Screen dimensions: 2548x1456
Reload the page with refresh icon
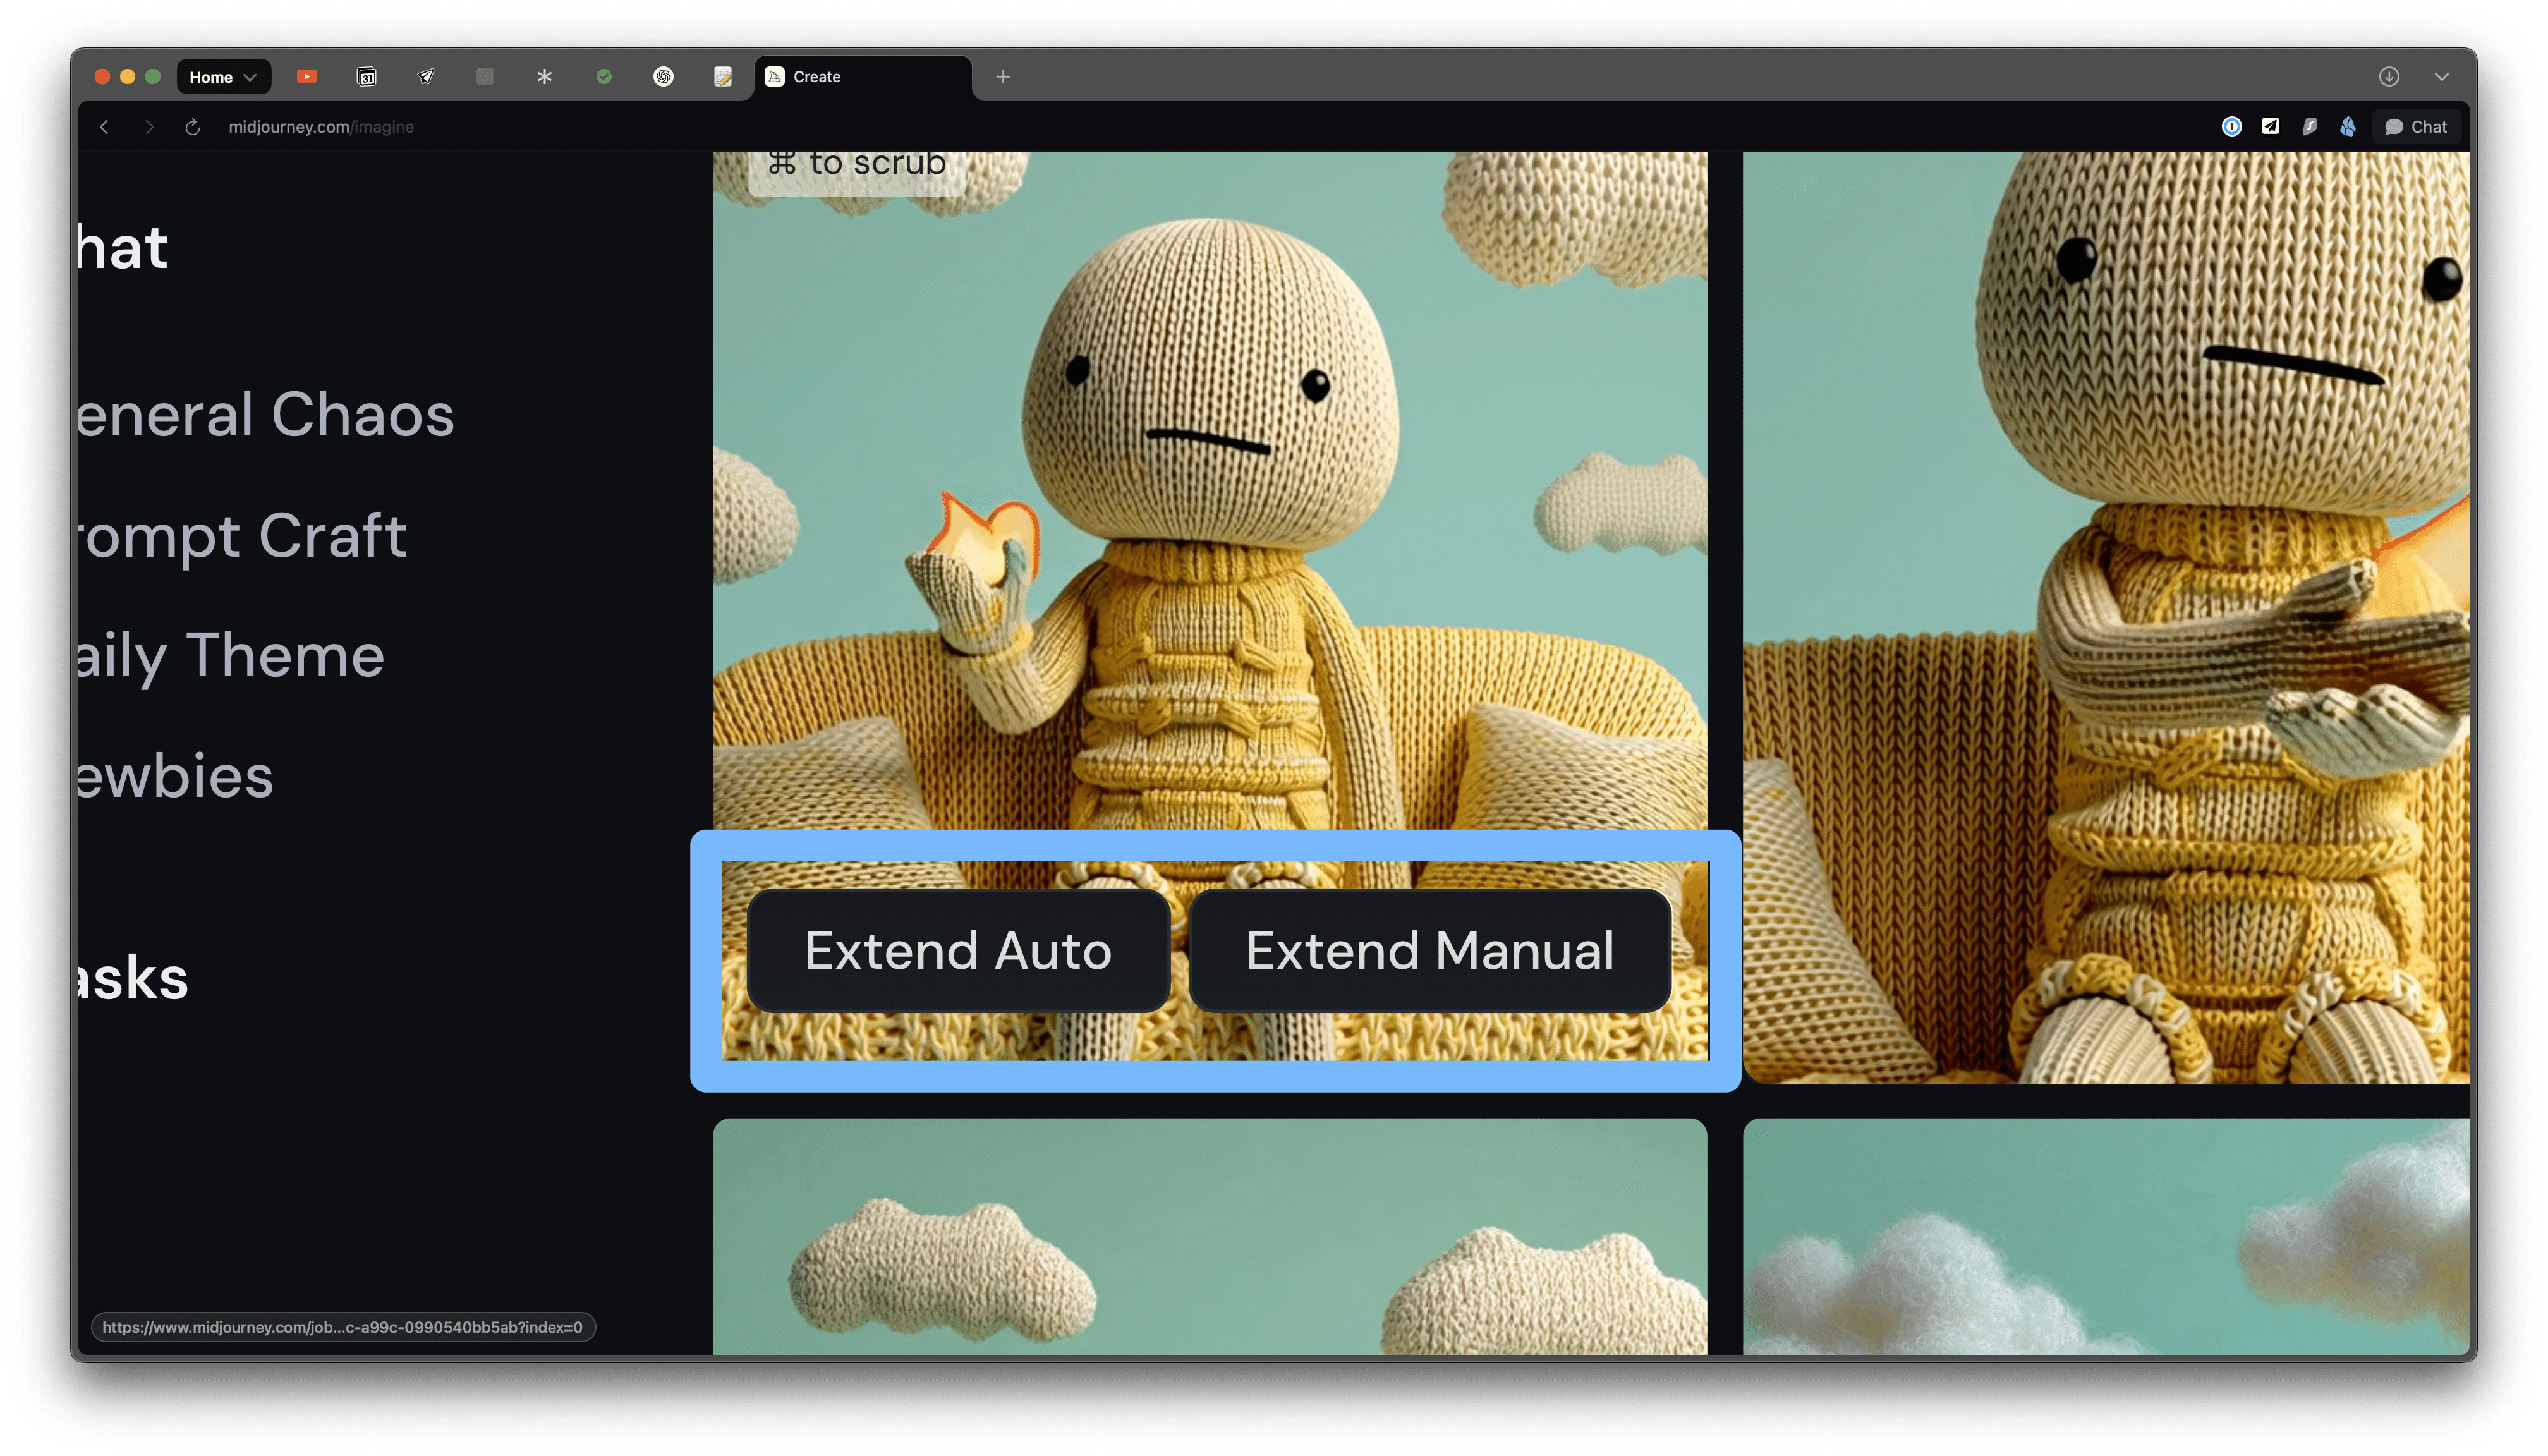click(193, 127)
